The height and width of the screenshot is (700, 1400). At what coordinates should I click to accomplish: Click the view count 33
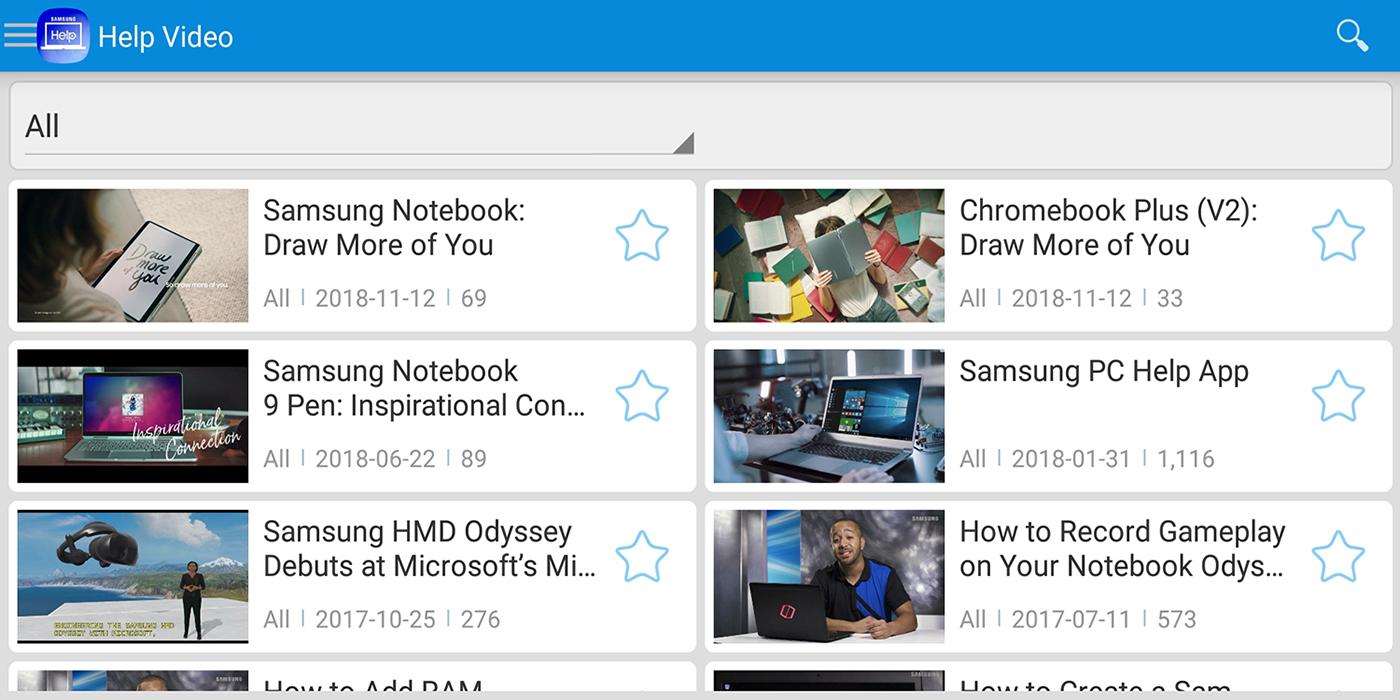pyautogui.click(x=1170, y=299)
